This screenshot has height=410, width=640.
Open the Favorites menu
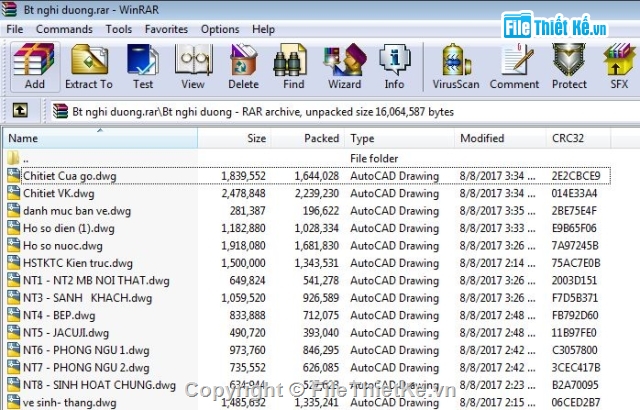pos(166,29)
